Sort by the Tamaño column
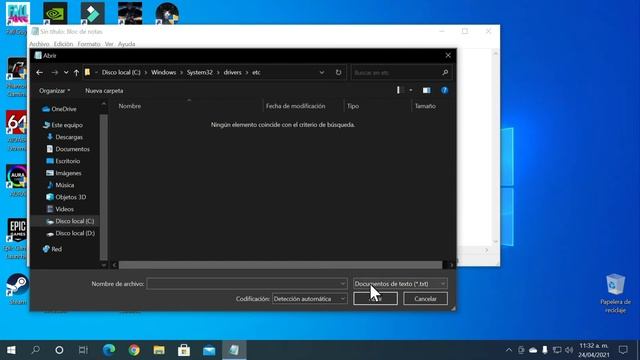This screenshot has width=640, height=360. pyautogui.click(x=425, y=106)
